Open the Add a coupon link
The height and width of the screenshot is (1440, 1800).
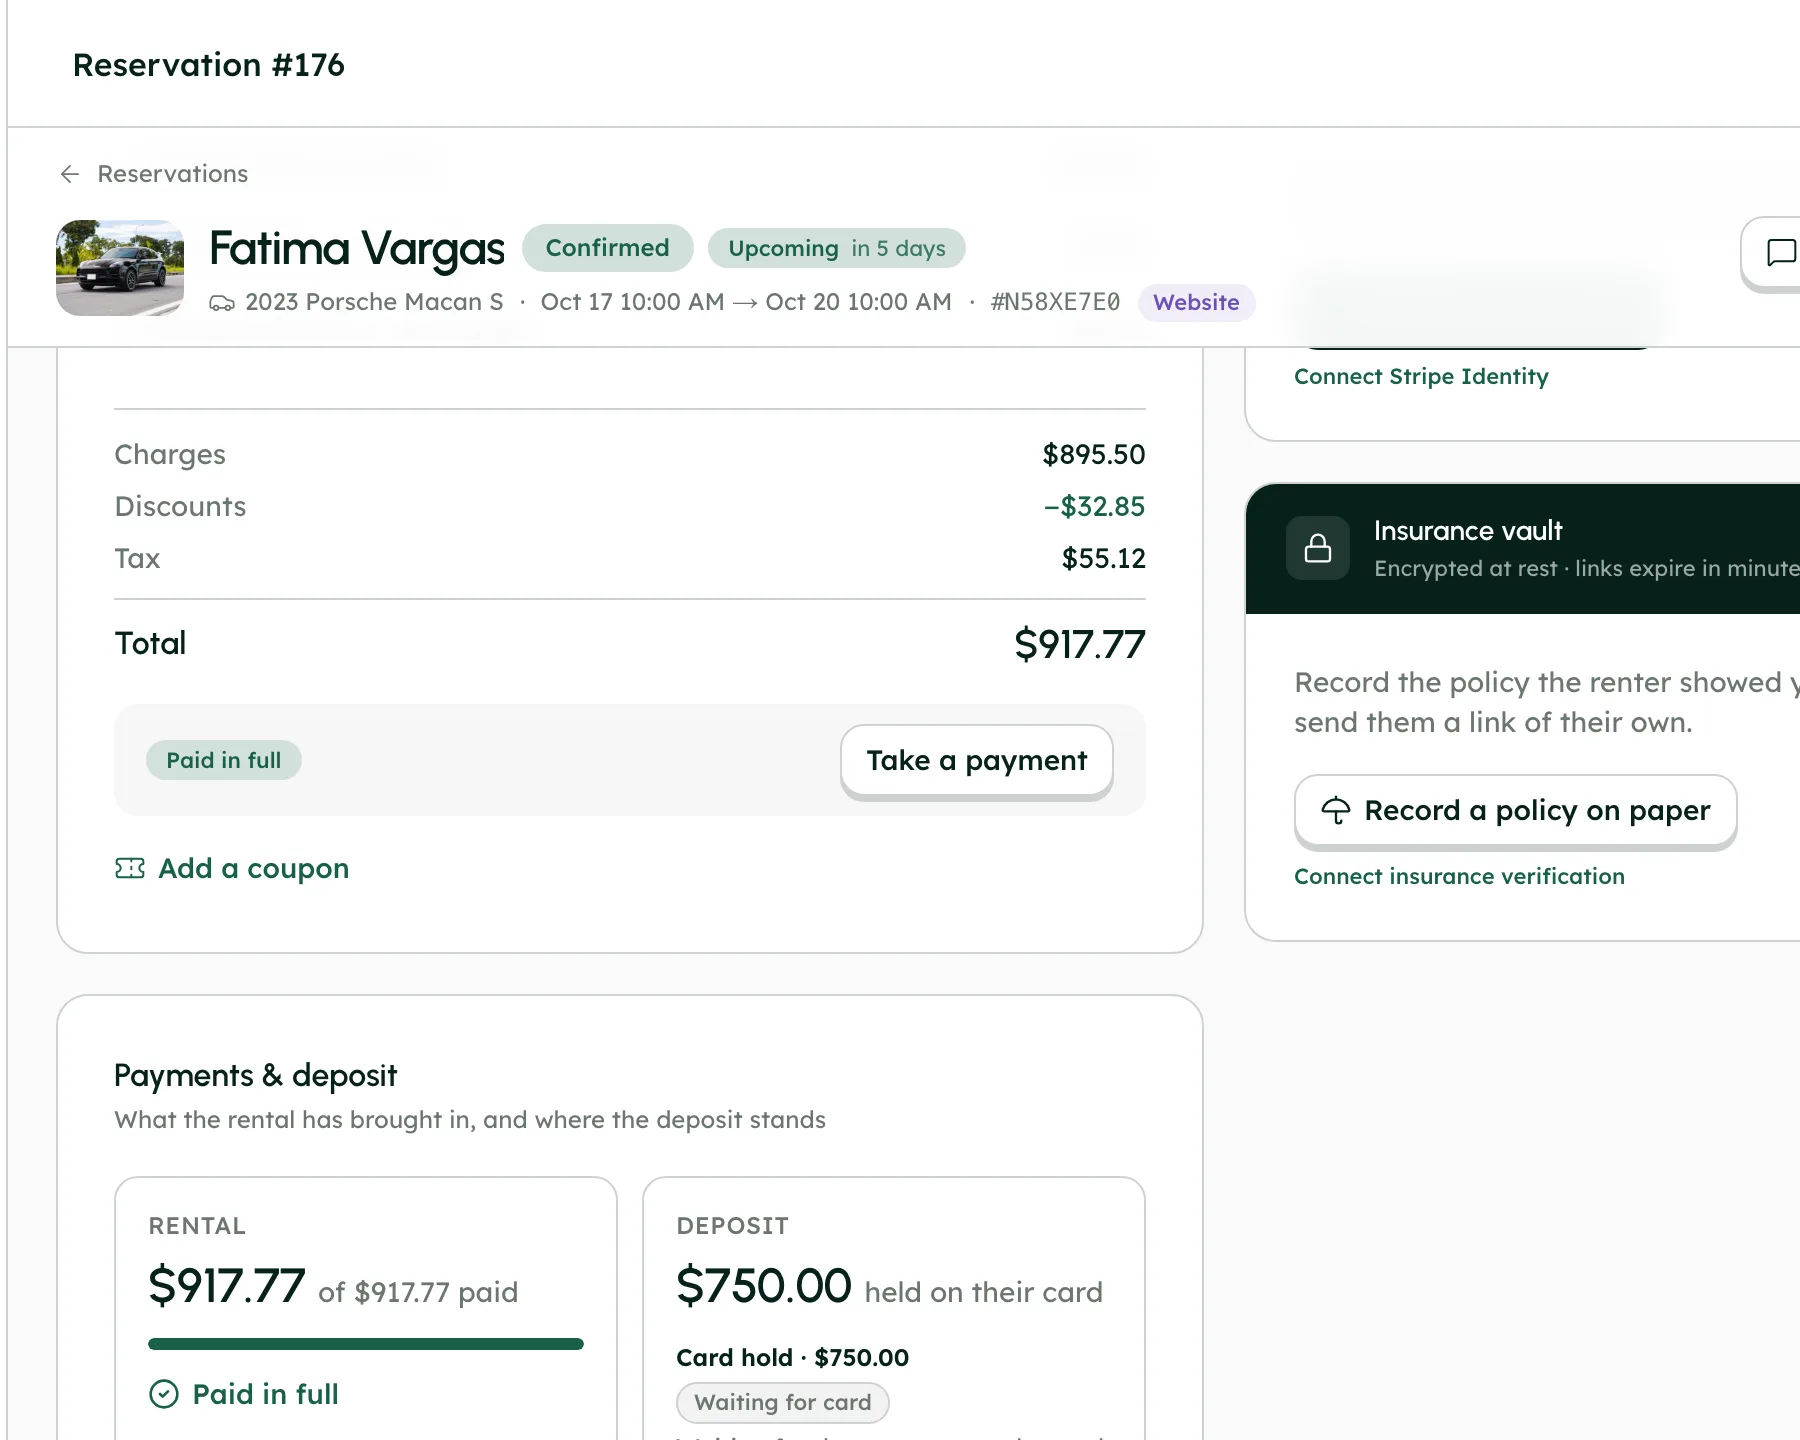tap(232, 868)
